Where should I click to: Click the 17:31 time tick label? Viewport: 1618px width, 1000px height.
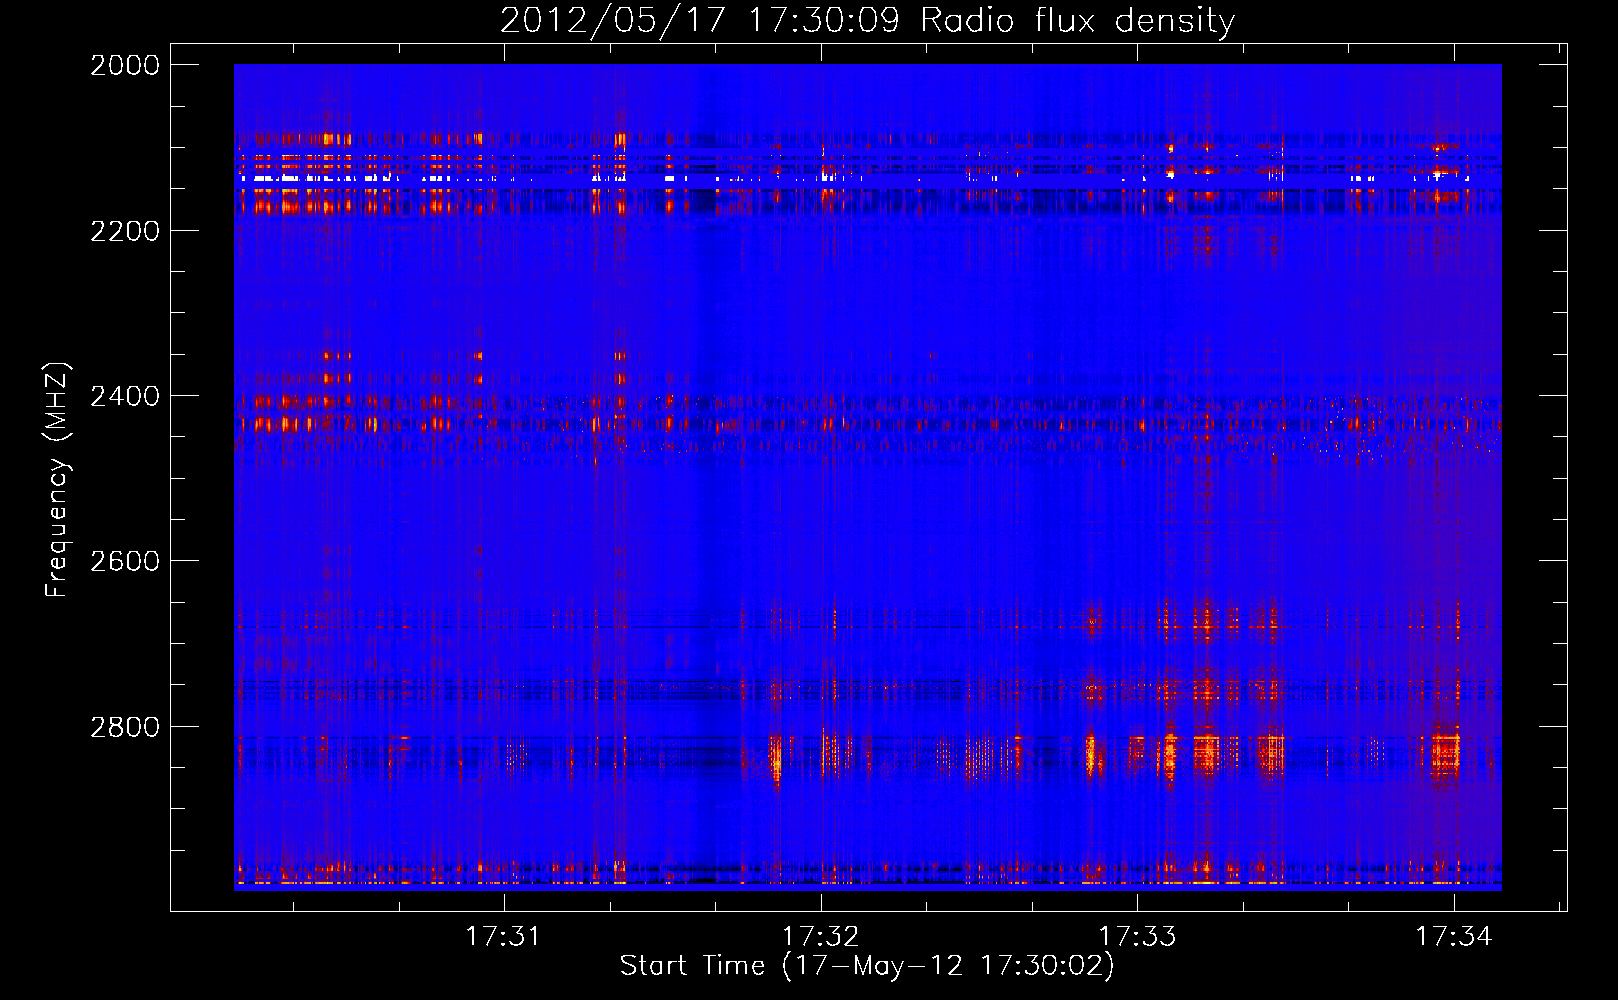pos(503,936)
